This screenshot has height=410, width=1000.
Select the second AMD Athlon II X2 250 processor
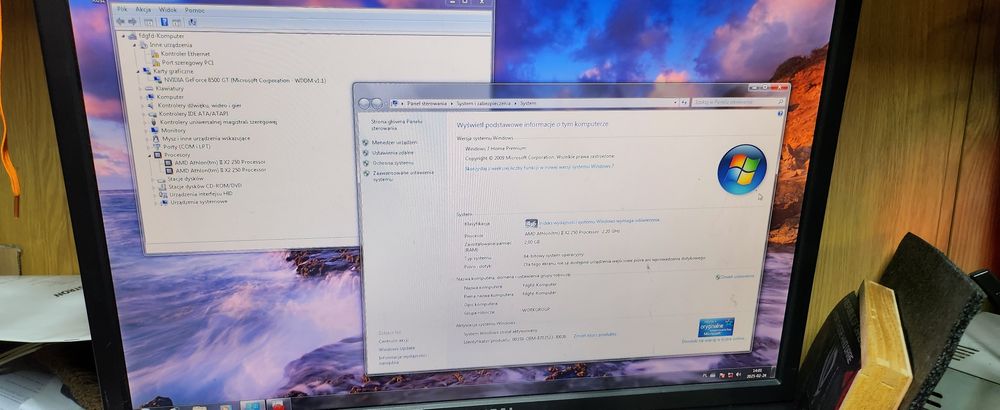[x=221, y=170]
